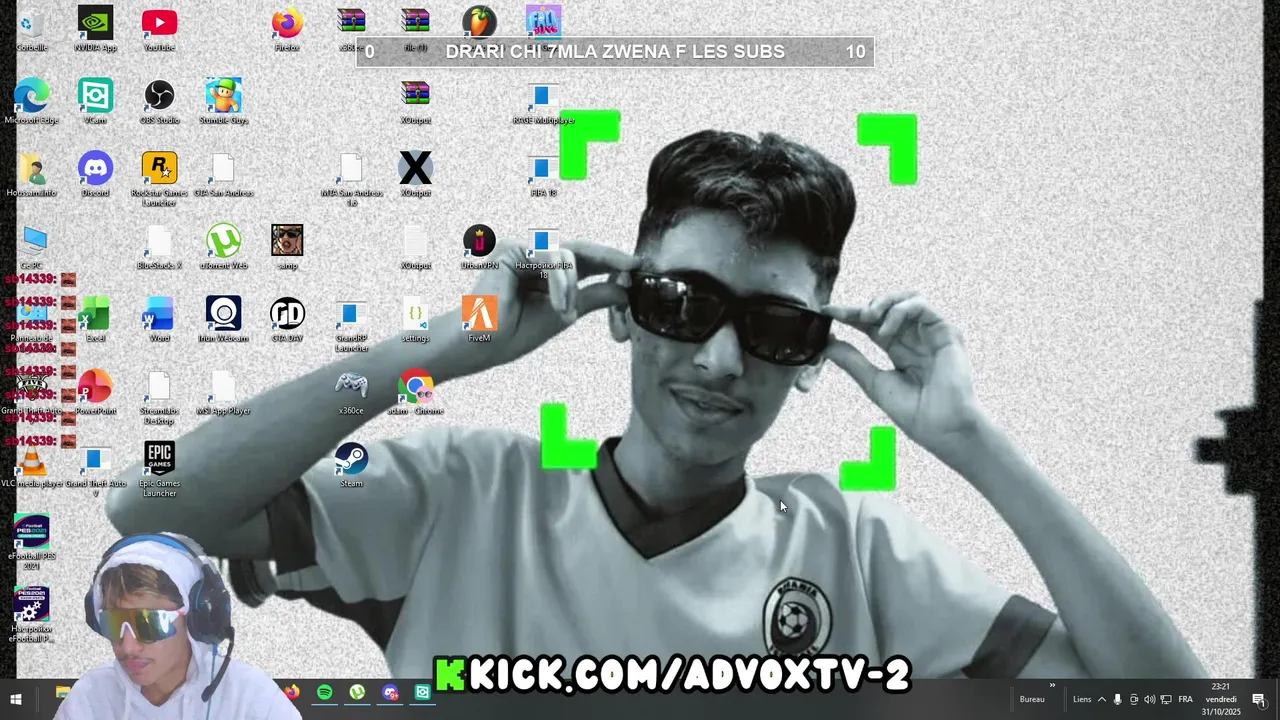
Task: Expand the Bureau toolbar chevron
Action: point(1052,686)
